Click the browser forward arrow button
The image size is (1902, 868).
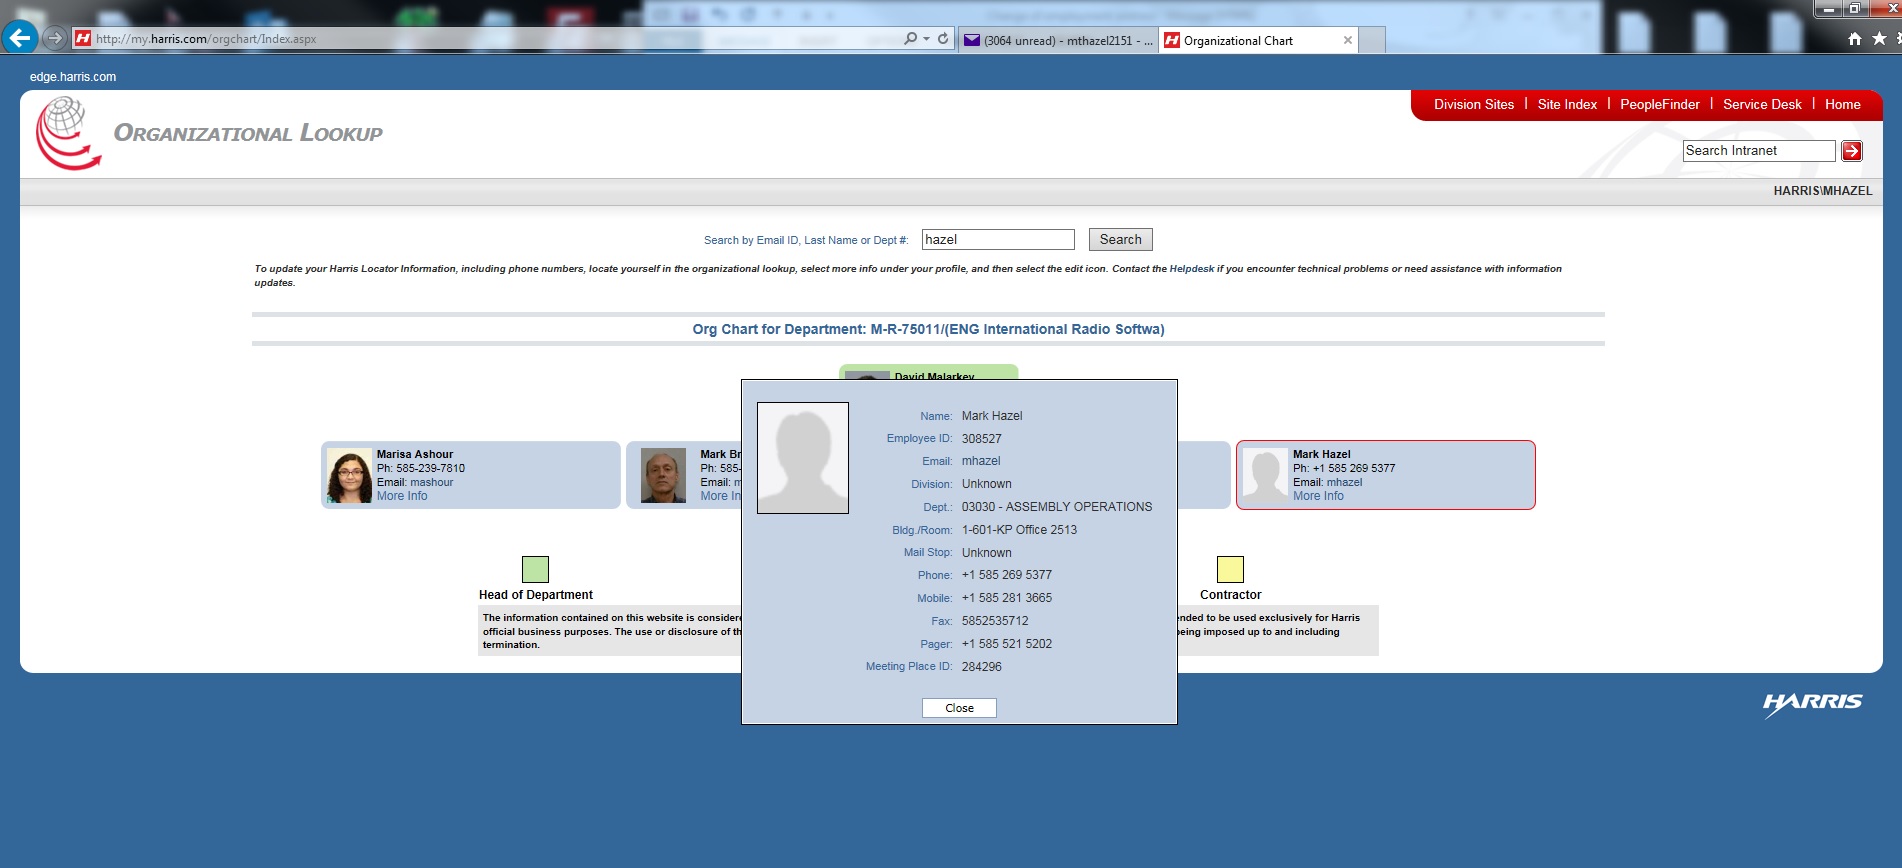pos(55,38)
